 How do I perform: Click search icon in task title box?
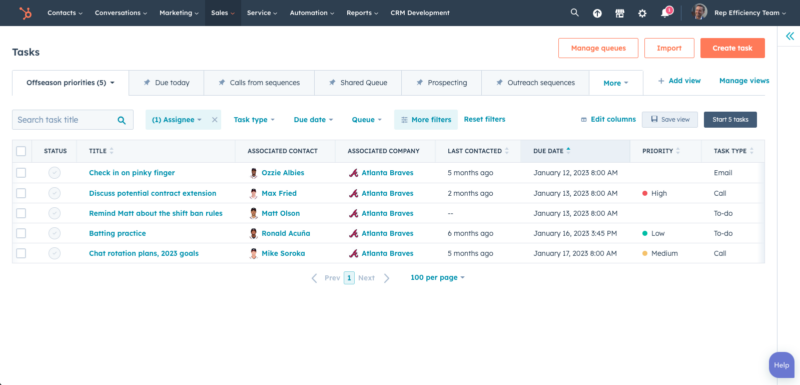pyautogui.click(x=121, y=120)
